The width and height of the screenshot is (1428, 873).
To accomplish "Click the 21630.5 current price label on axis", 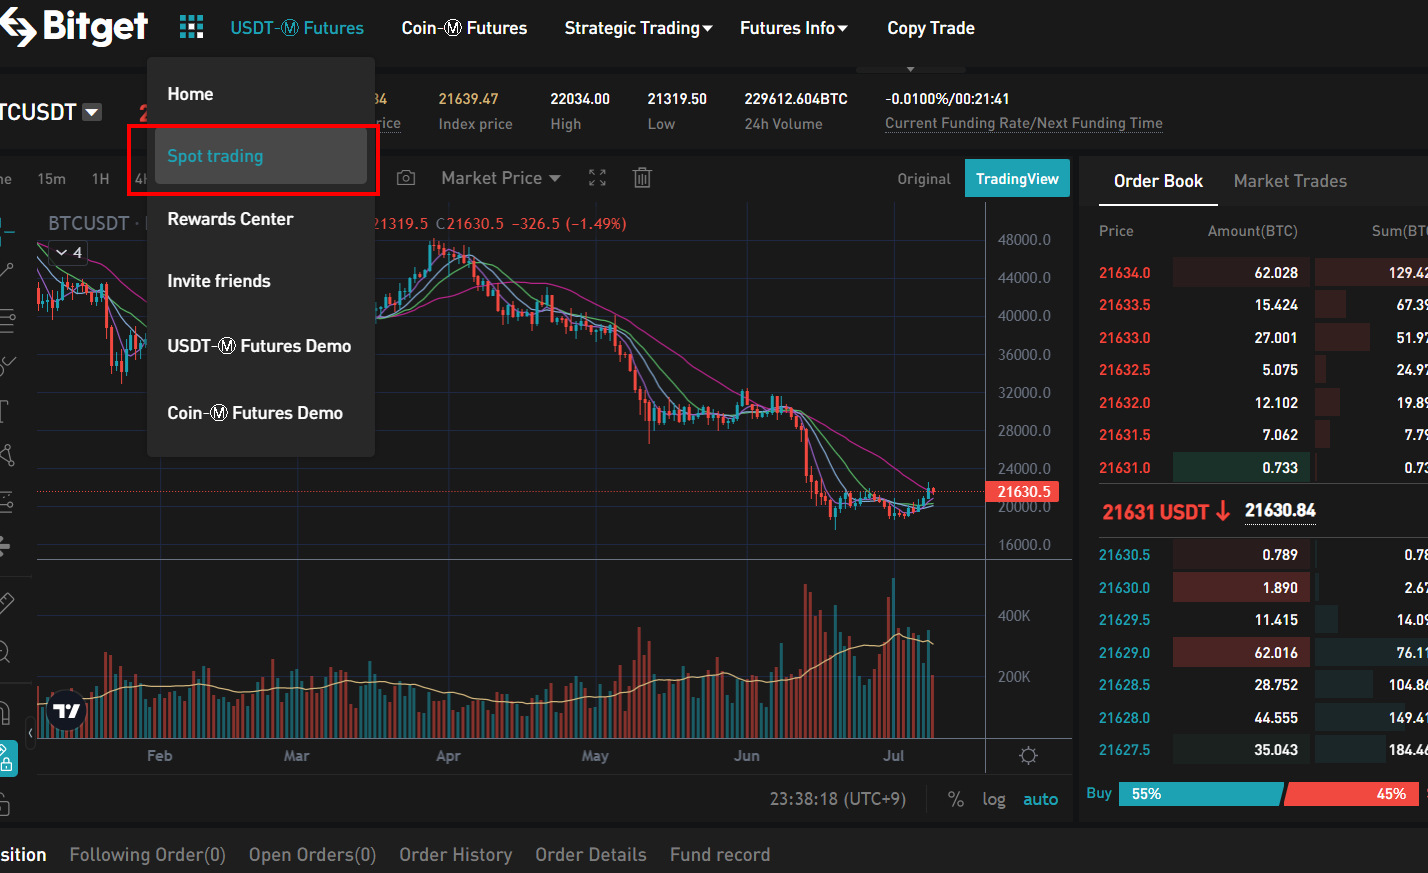I will [x=1022, y=492].
